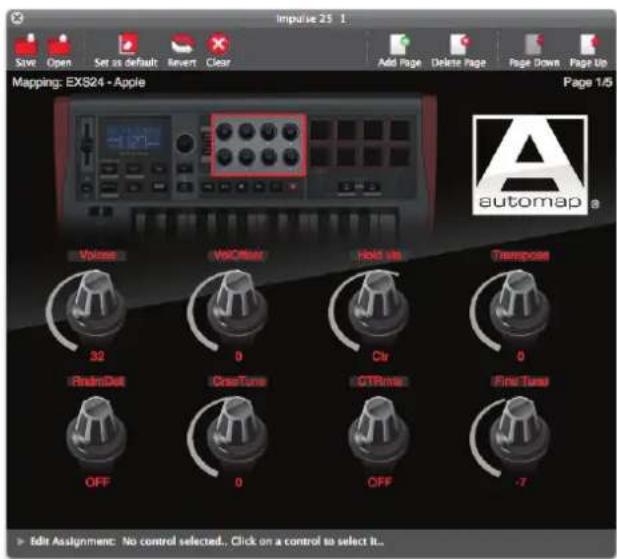Click the 0 value under CrseTune
Viewport: 617px width, 559px height.
[238, 482]
